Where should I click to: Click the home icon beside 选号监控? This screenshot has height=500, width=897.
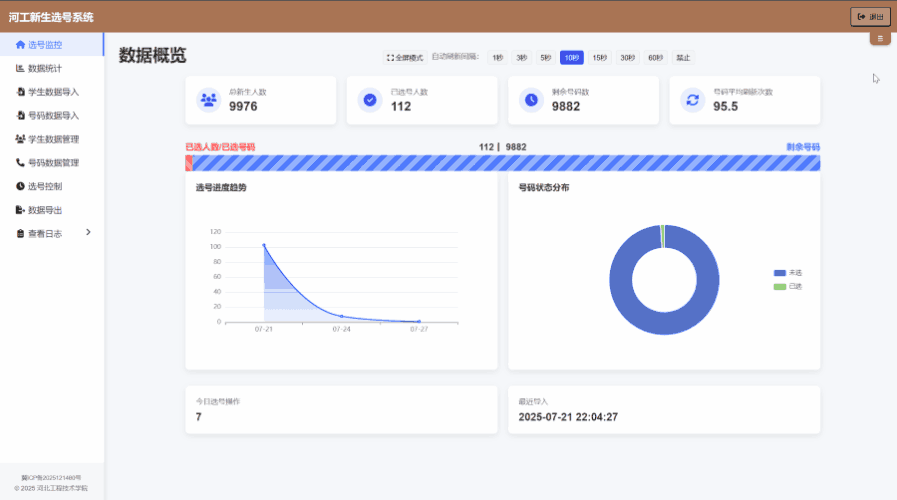click(20, 45)
